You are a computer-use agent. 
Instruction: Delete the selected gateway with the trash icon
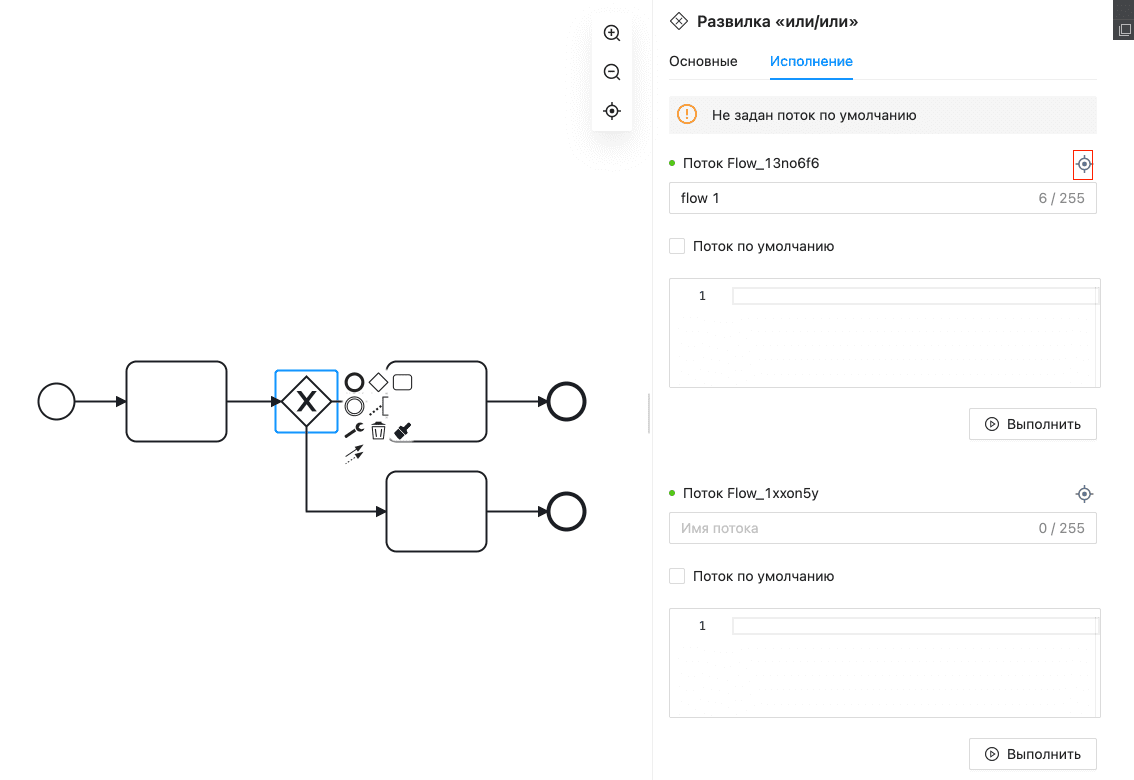[x=378, y=431]
